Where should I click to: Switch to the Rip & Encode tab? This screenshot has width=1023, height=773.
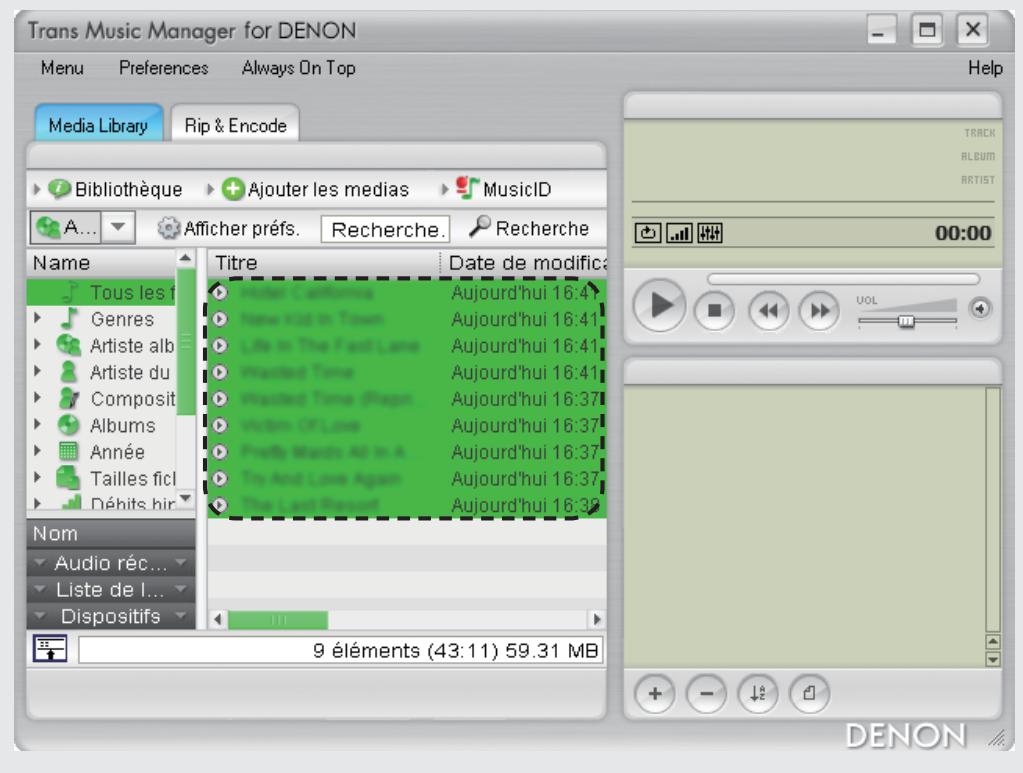(x=236, y=123)
